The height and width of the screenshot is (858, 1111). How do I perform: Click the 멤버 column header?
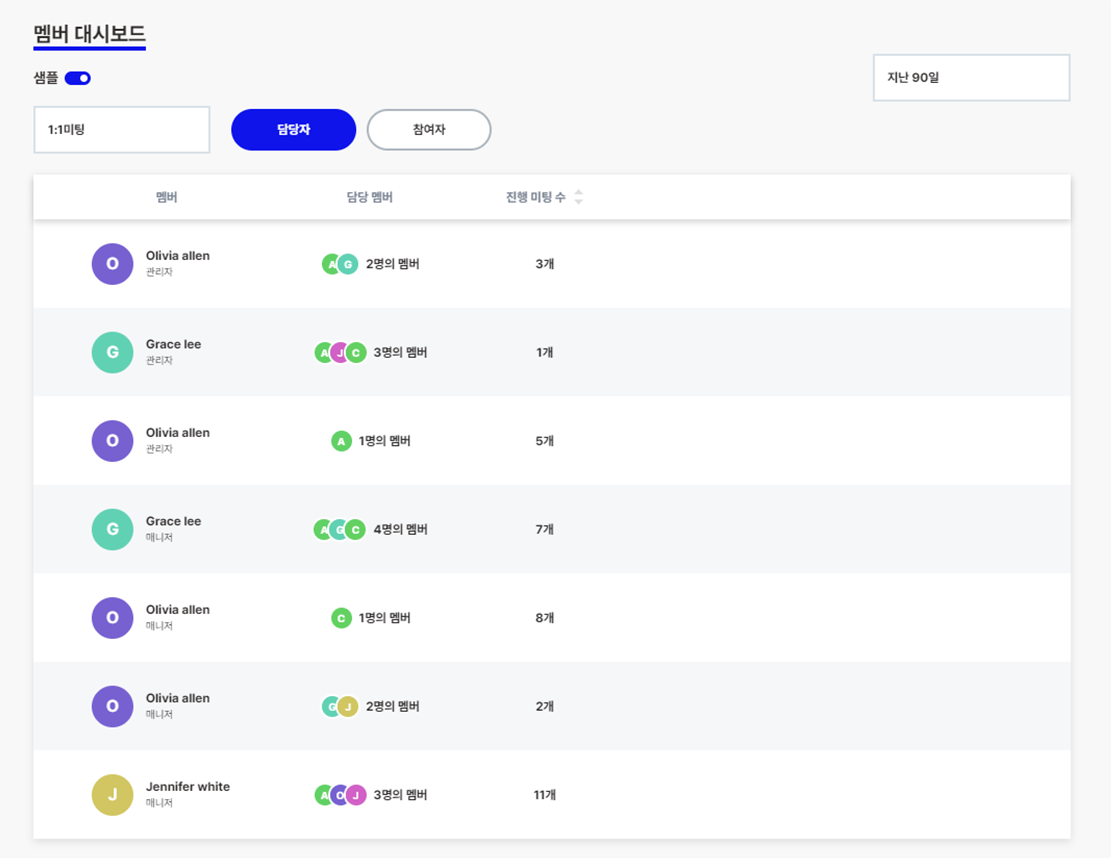(167, 197)
